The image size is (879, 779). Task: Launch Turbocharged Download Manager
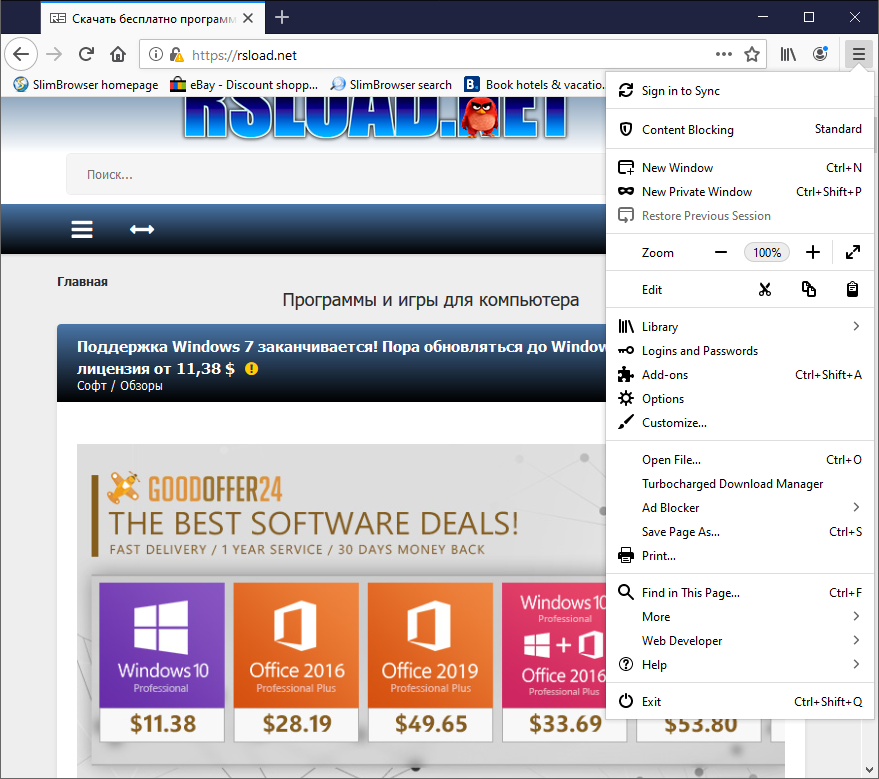pos(740,484)
